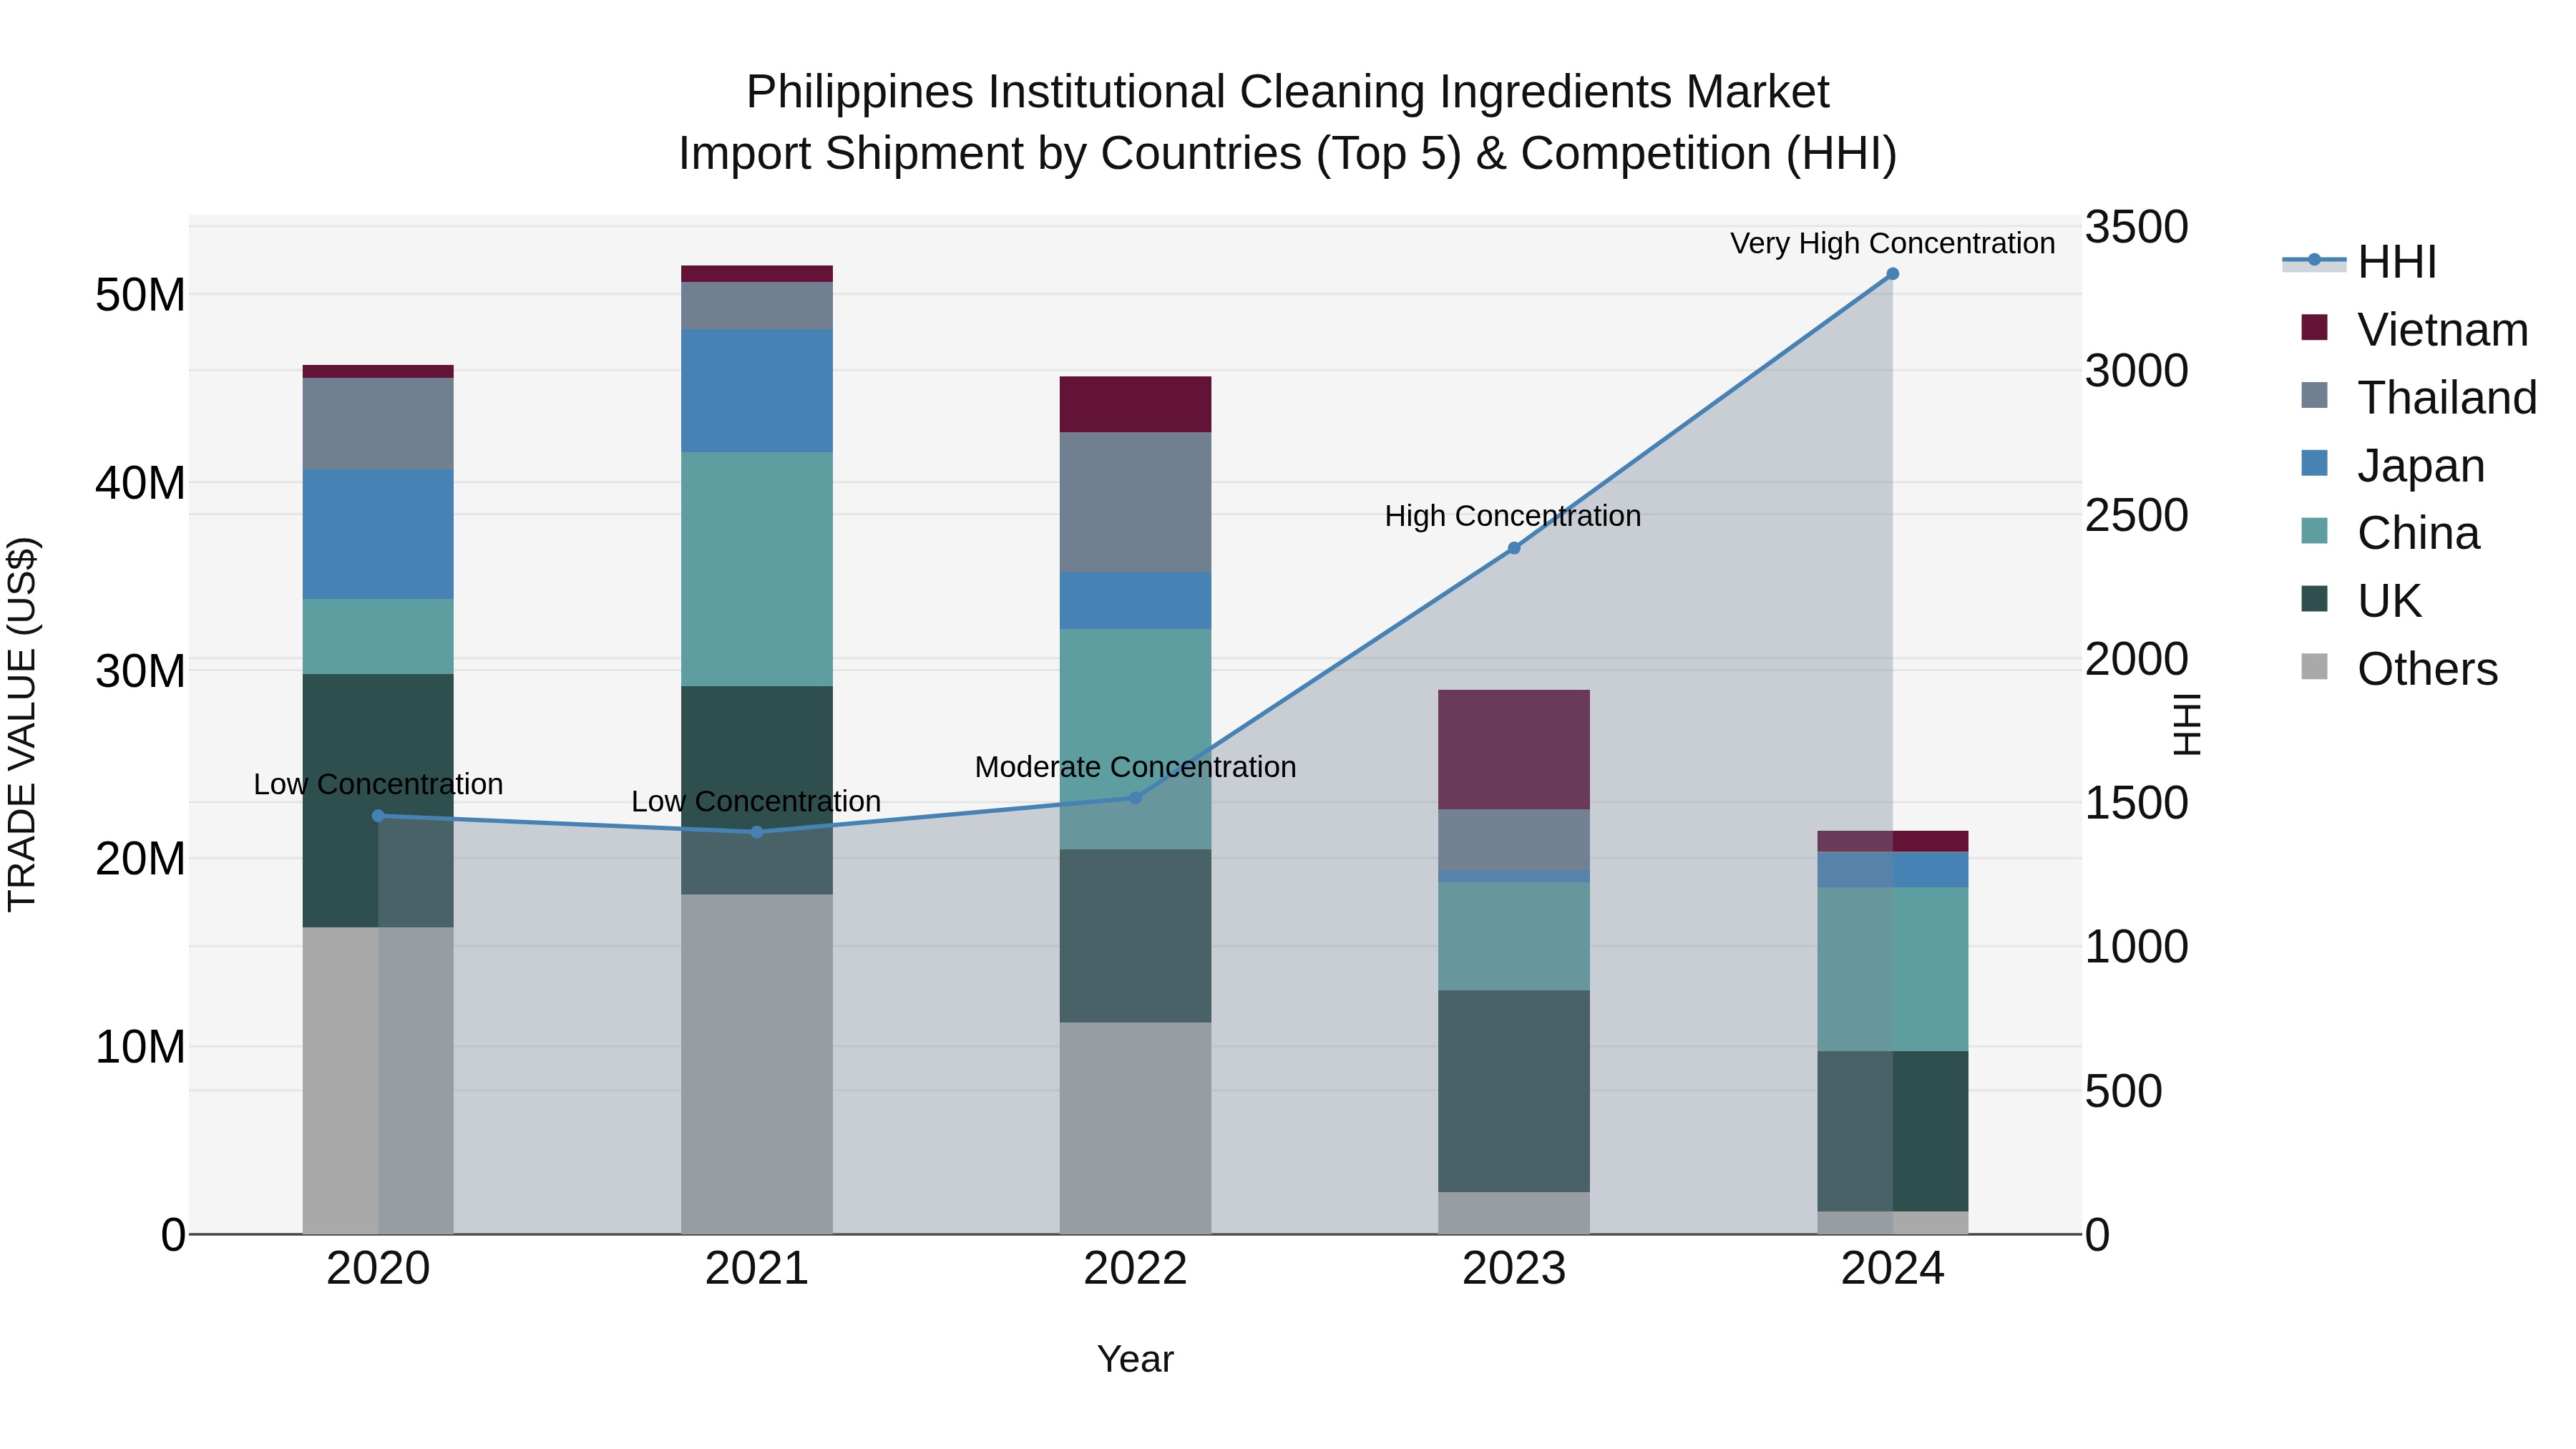Toggle the Thailand legend entry
2576x1449 pixels.
pos(2418,398)
